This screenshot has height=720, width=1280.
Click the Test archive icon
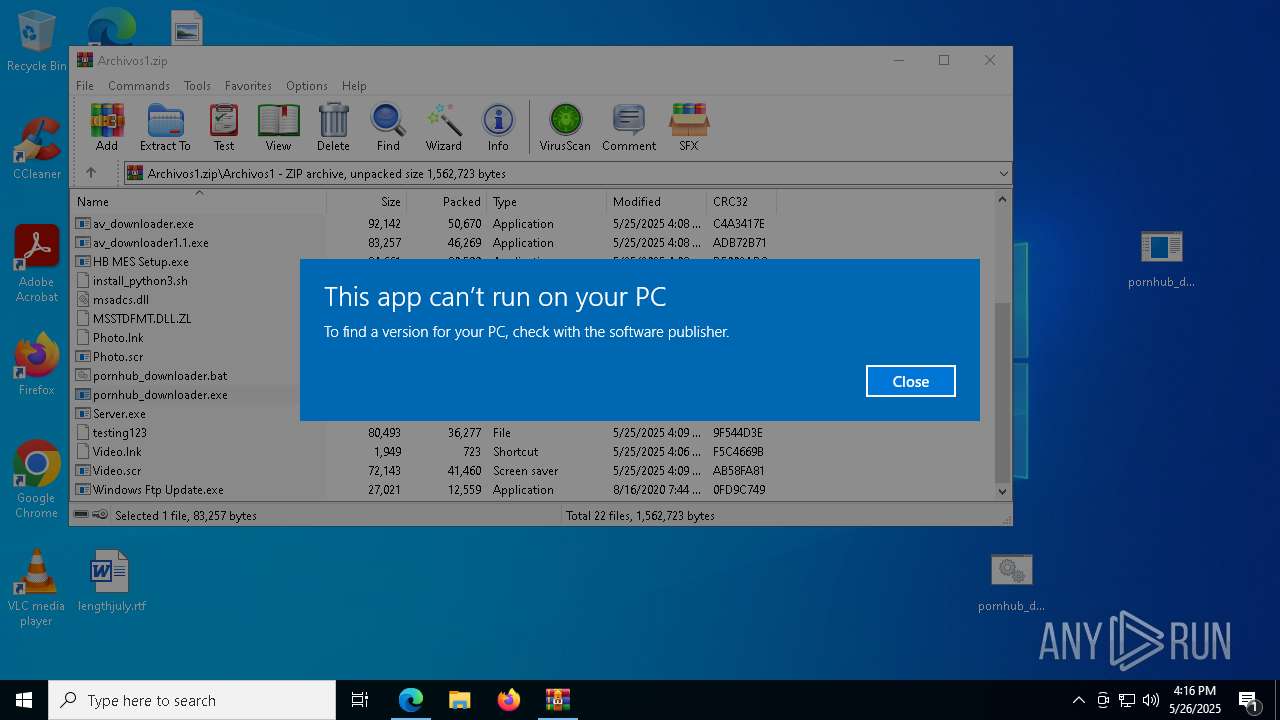224,127
